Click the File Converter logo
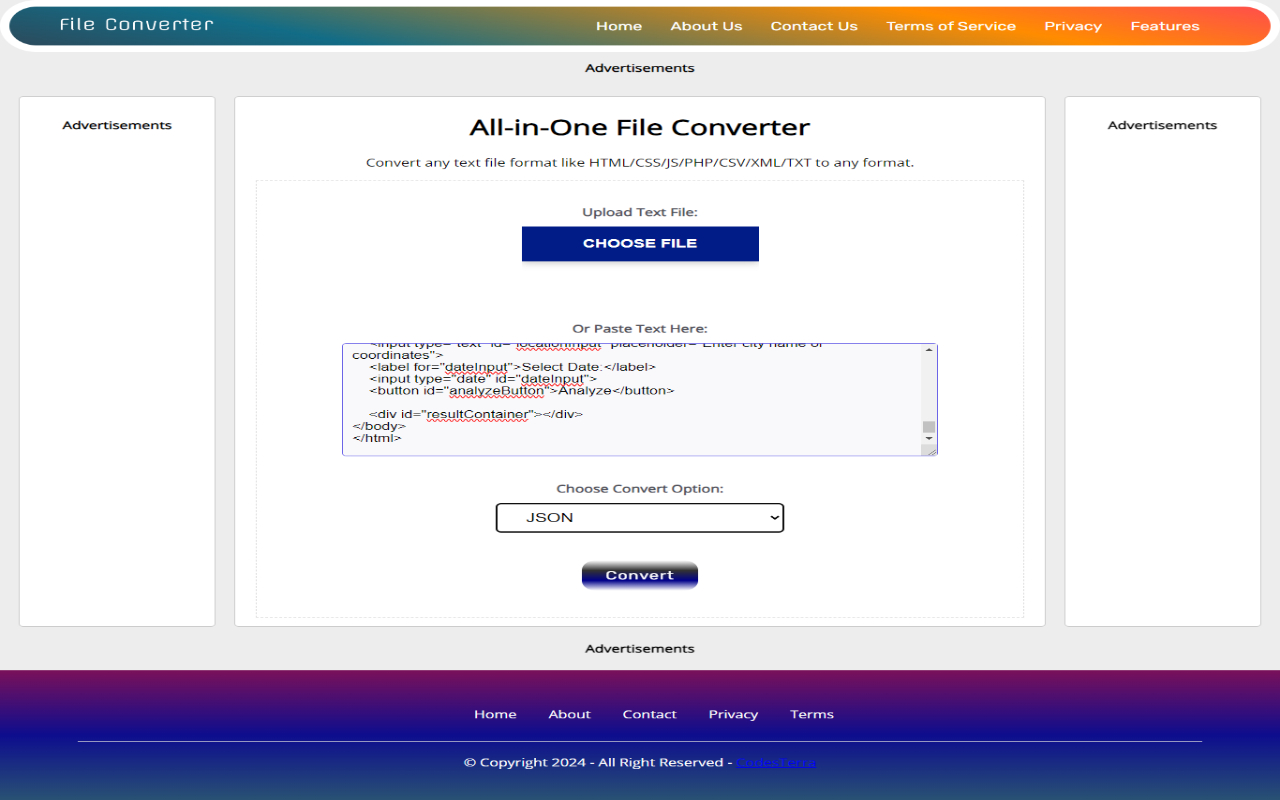This screenshot has height=800, width=1280. 135,25
